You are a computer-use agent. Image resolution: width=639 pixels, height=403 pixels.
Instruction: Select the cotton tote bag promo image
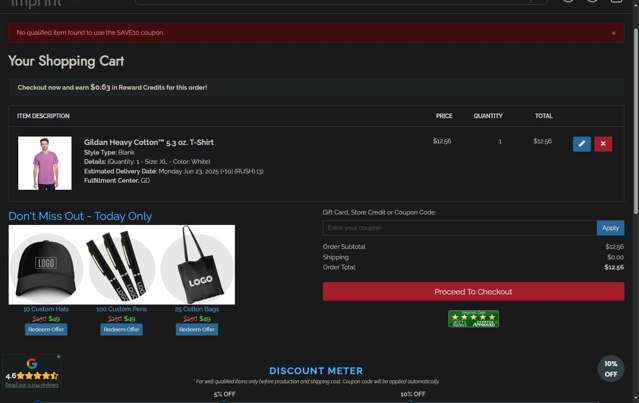197,265
